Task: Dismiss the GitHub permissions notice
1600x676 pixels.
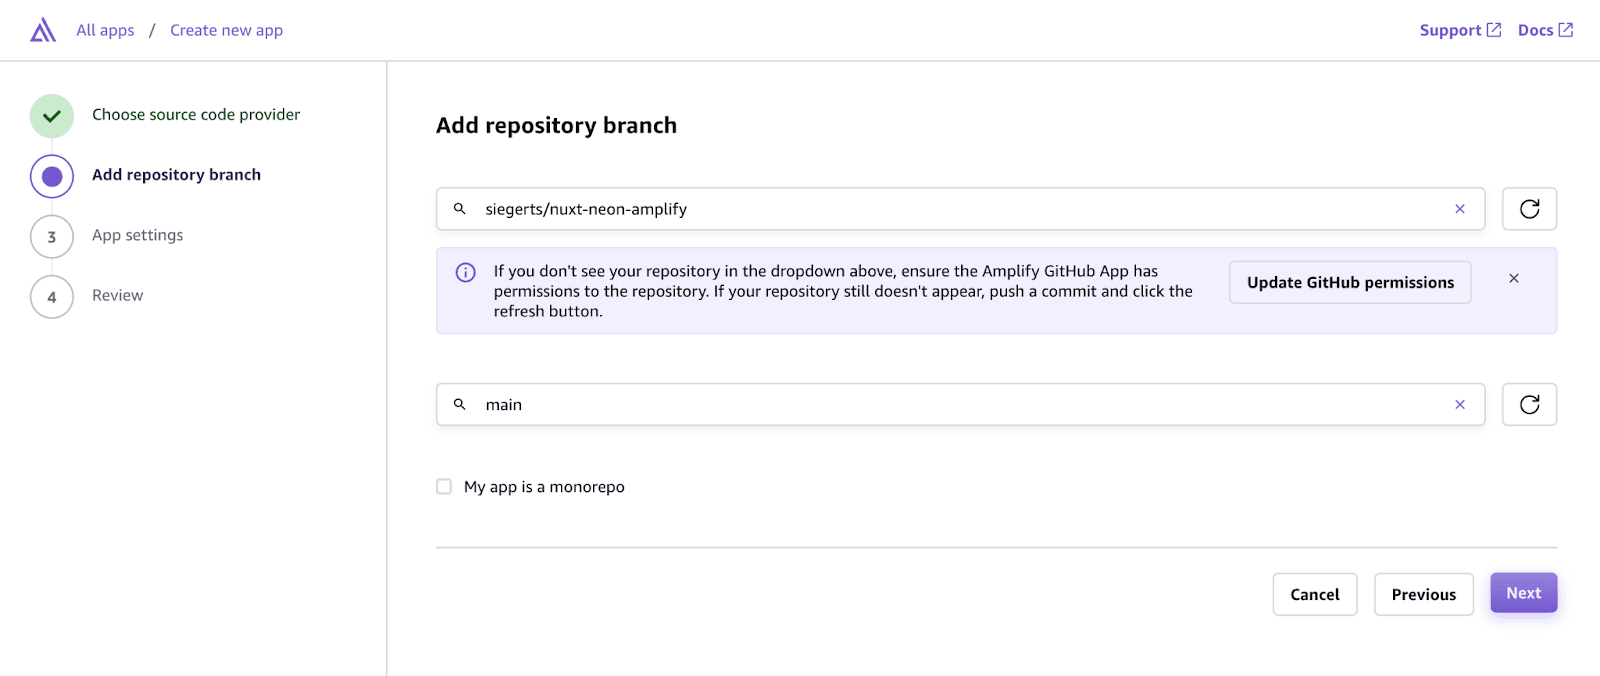Action: [1513, 278]
